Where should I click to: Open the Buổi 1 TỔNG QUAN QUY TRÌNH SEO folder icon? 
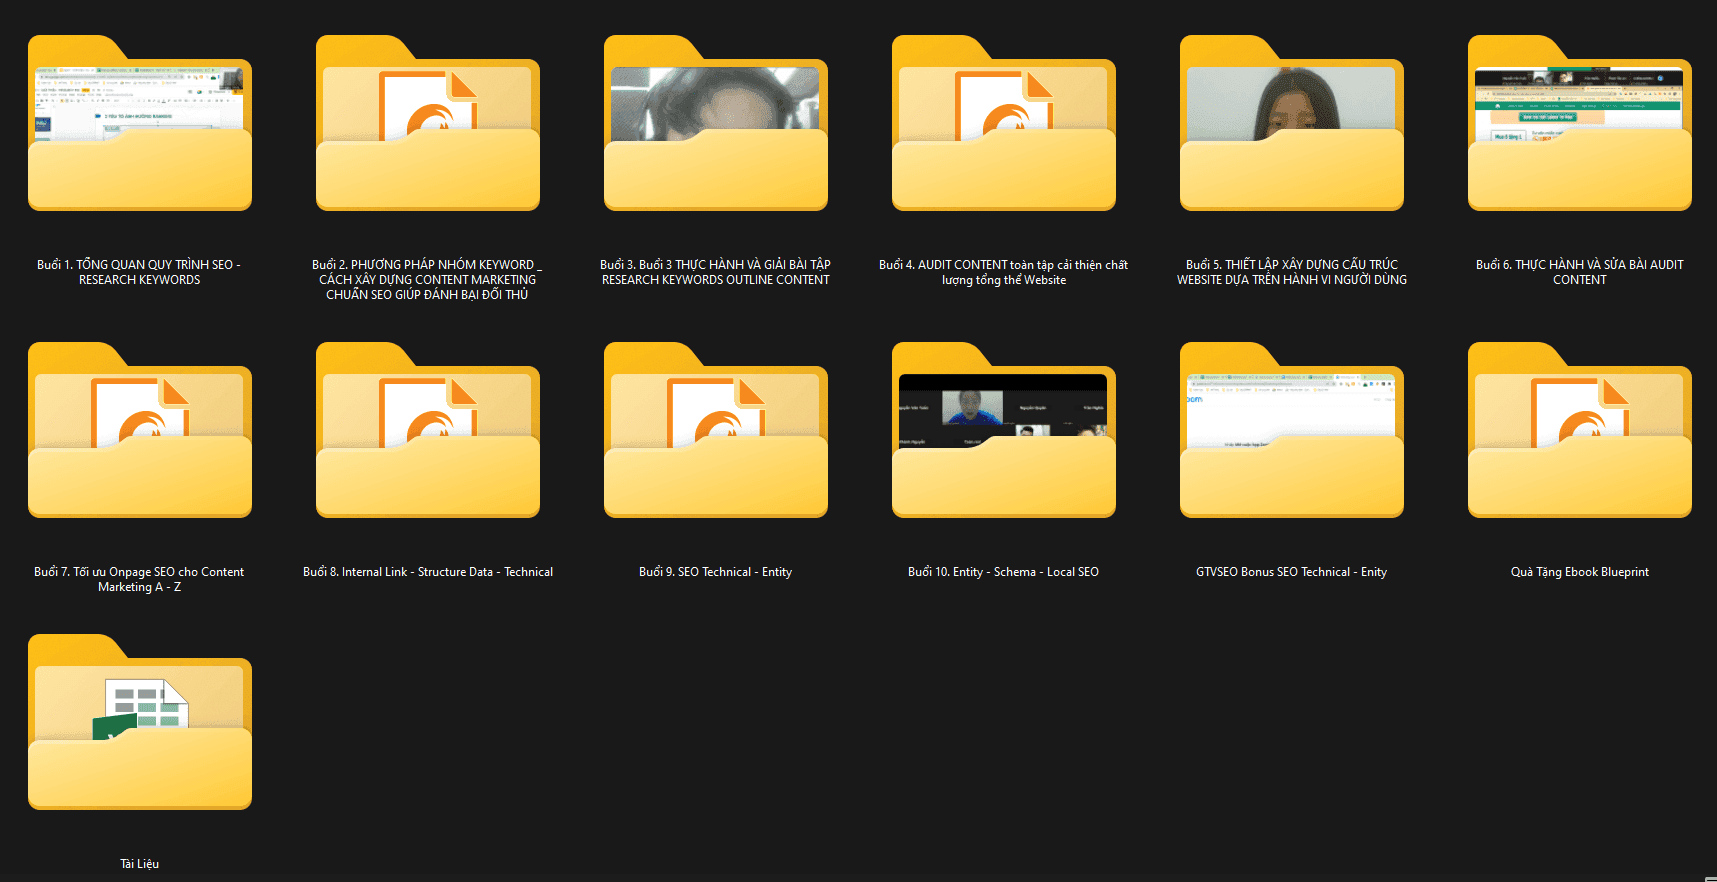point(140,123)
